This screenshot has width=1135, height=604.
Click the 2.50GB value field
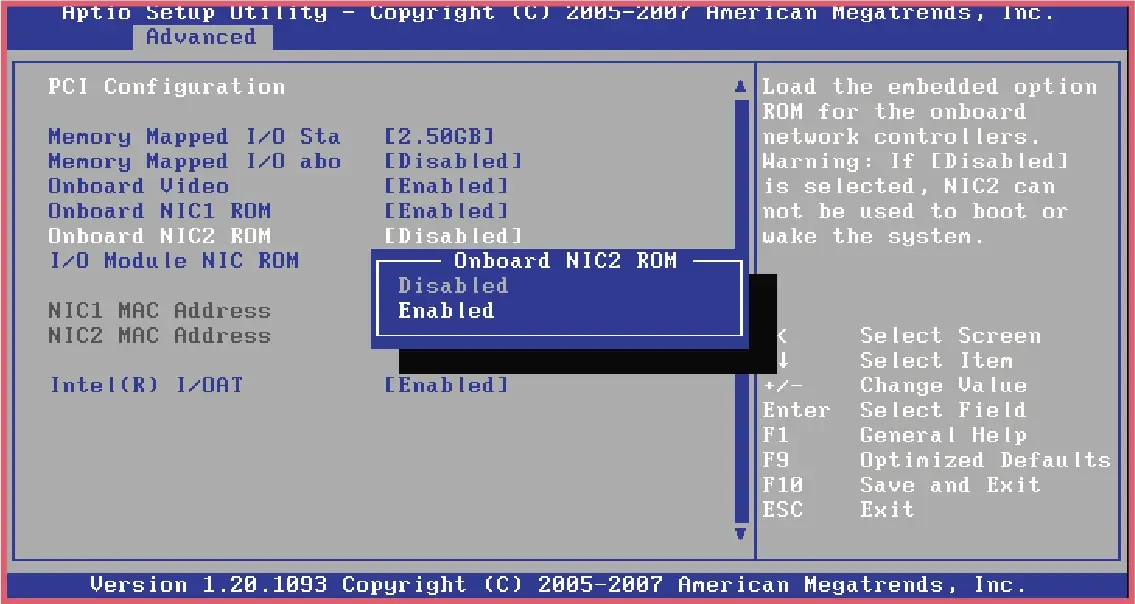(x=438, y=136)
